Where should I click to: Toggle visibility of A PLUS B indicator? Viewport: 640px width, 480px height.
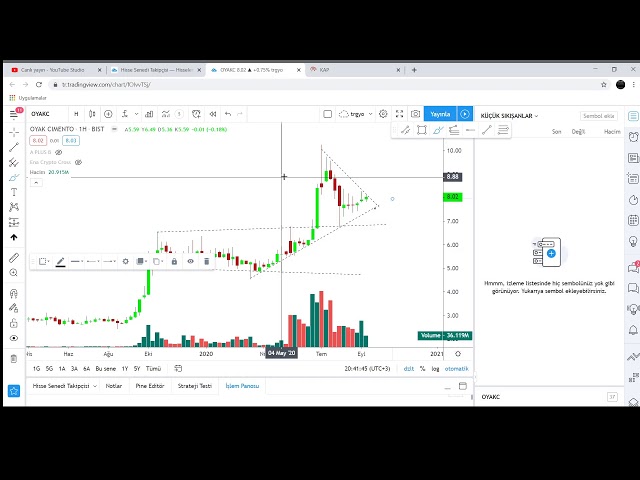[58, 152]
